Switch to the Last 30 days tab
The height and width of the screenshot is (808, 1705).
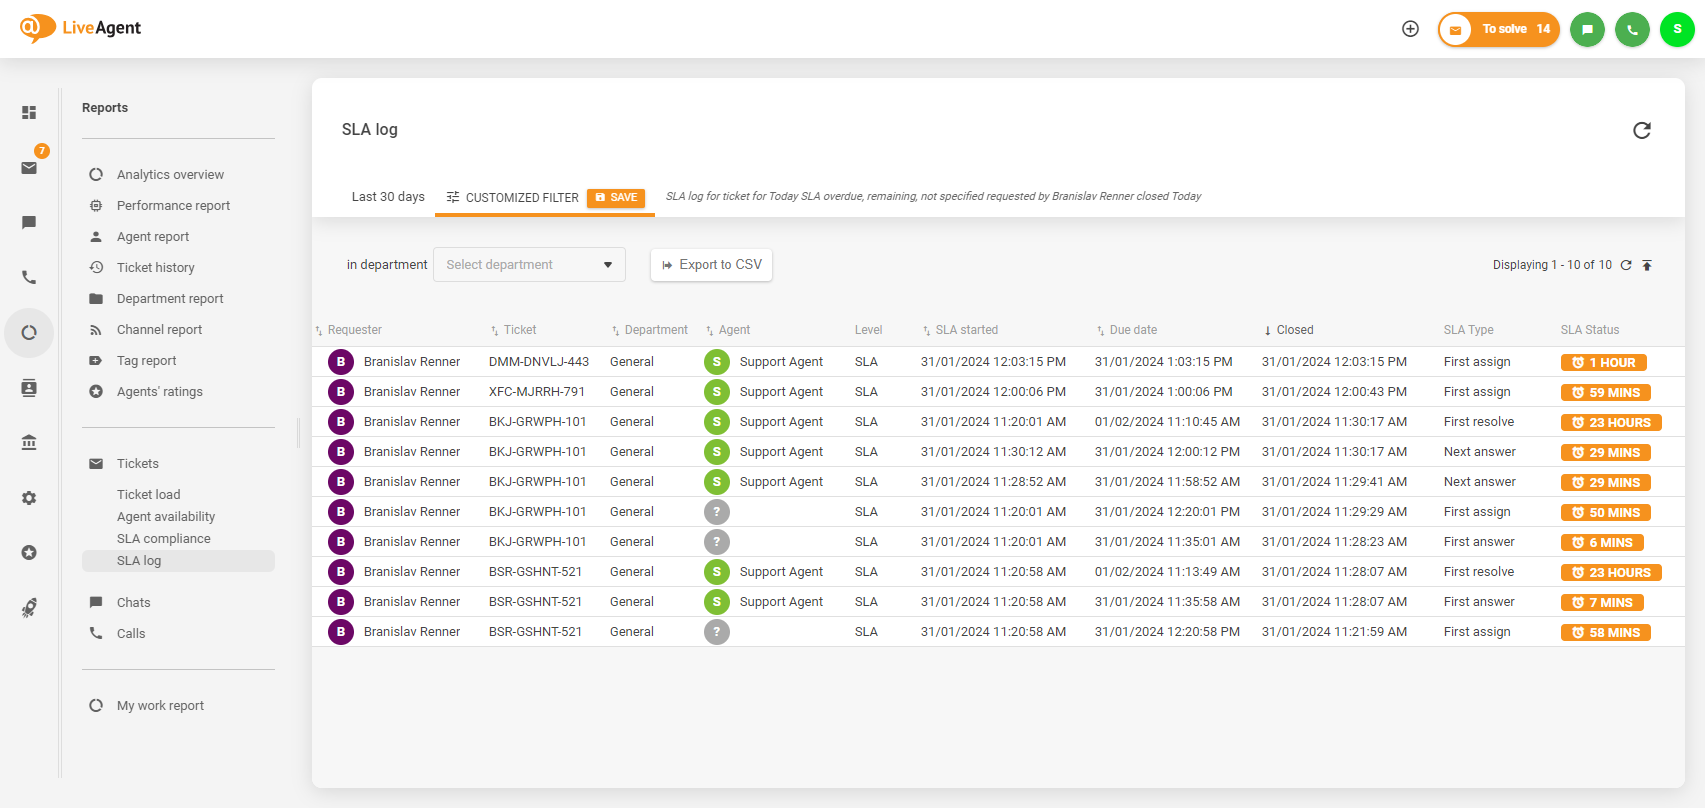pos(388,197)
